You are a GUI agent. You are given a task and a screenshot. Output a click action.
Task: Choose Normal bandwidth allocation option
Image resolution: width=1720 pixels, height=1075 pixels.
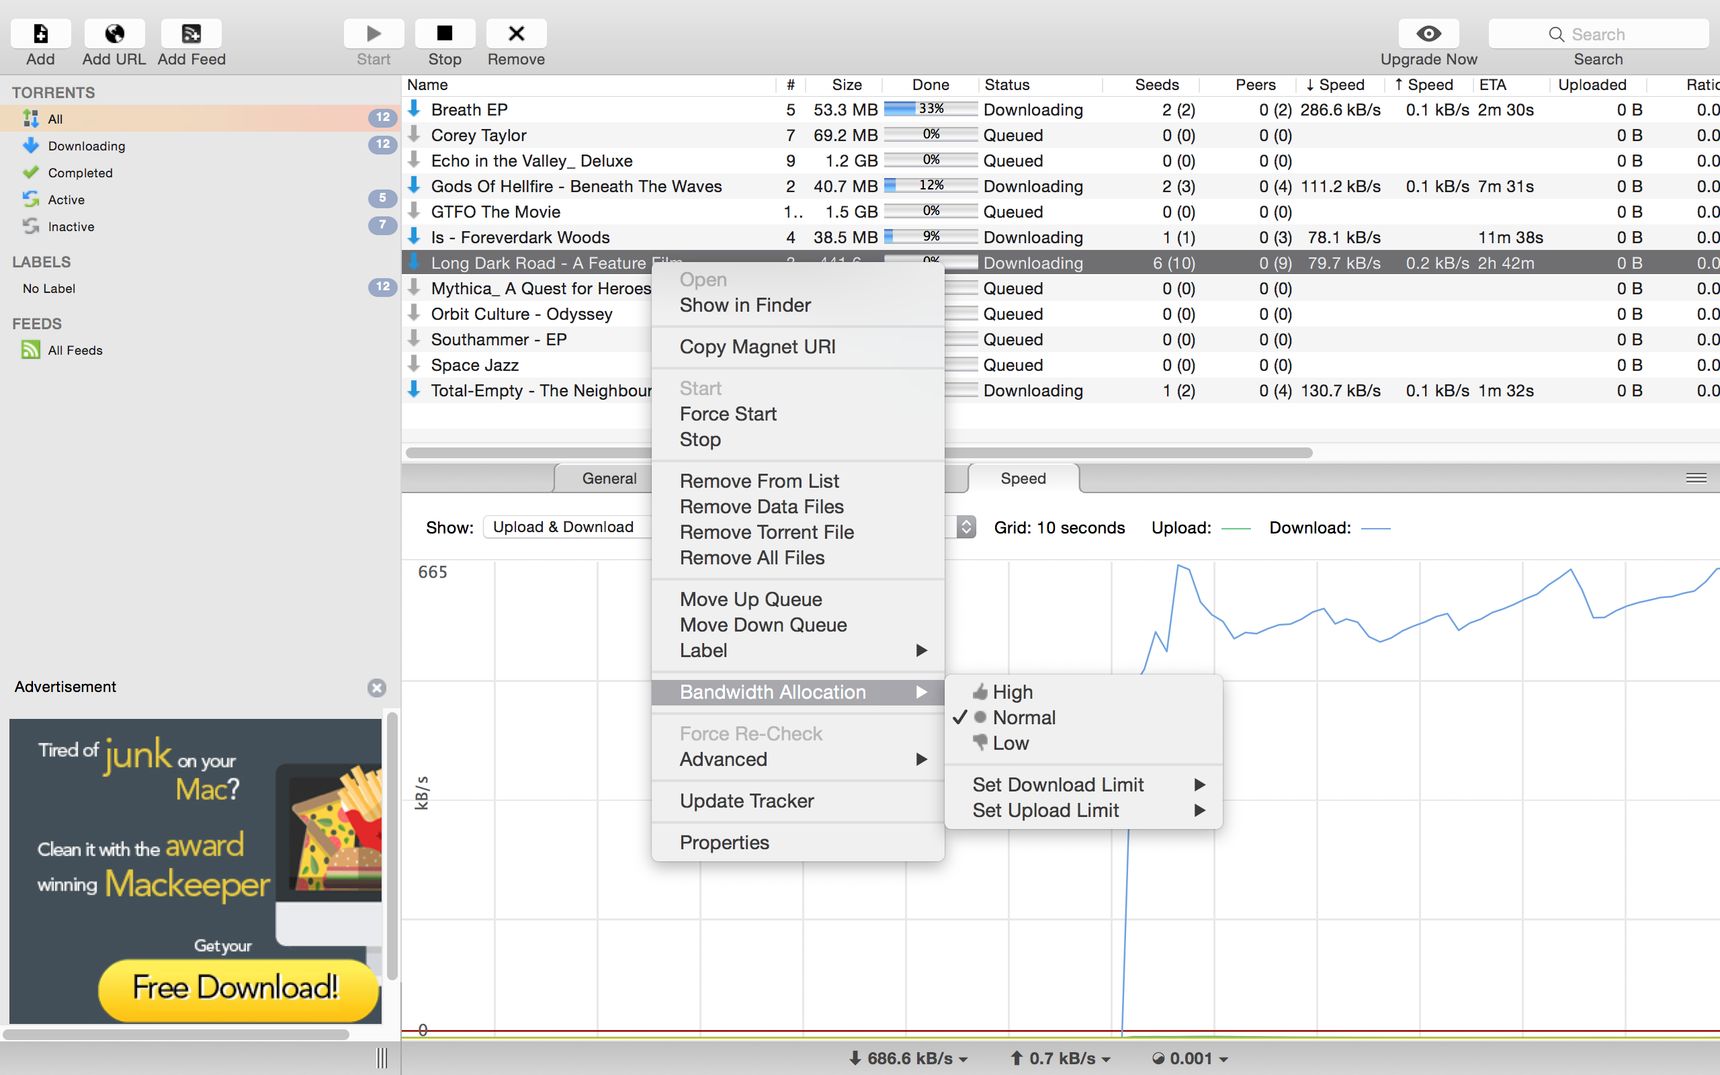pyautogui.click(x=1084, y=718)
